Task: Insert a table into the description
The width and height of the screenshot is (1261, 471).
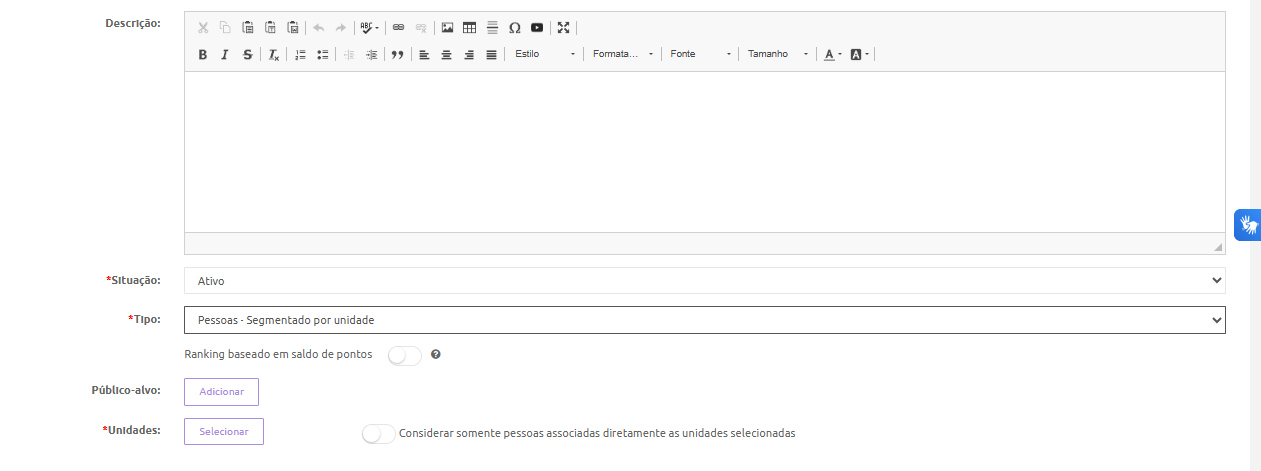Action: pyautogui.click(x=469, y=28)
